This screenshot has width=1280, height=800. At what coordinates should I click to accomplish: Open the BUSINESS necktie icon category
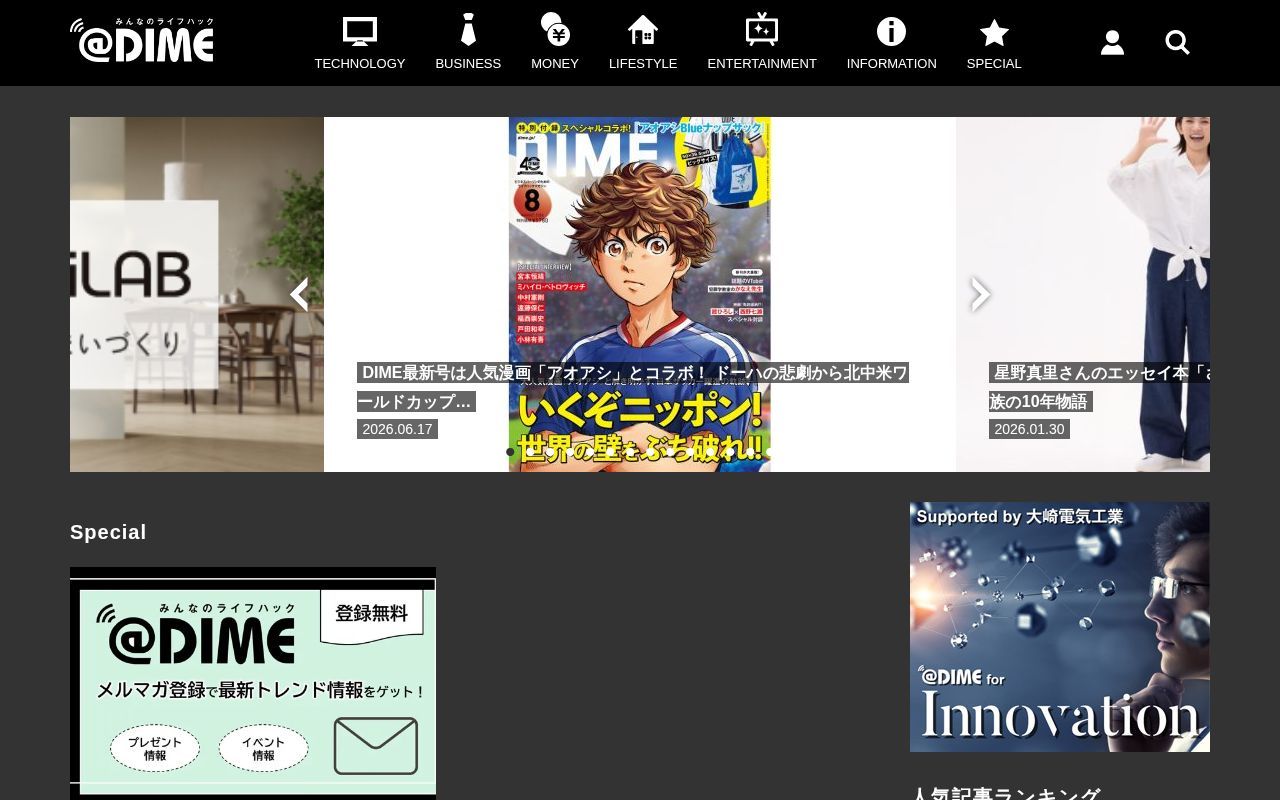468,43
